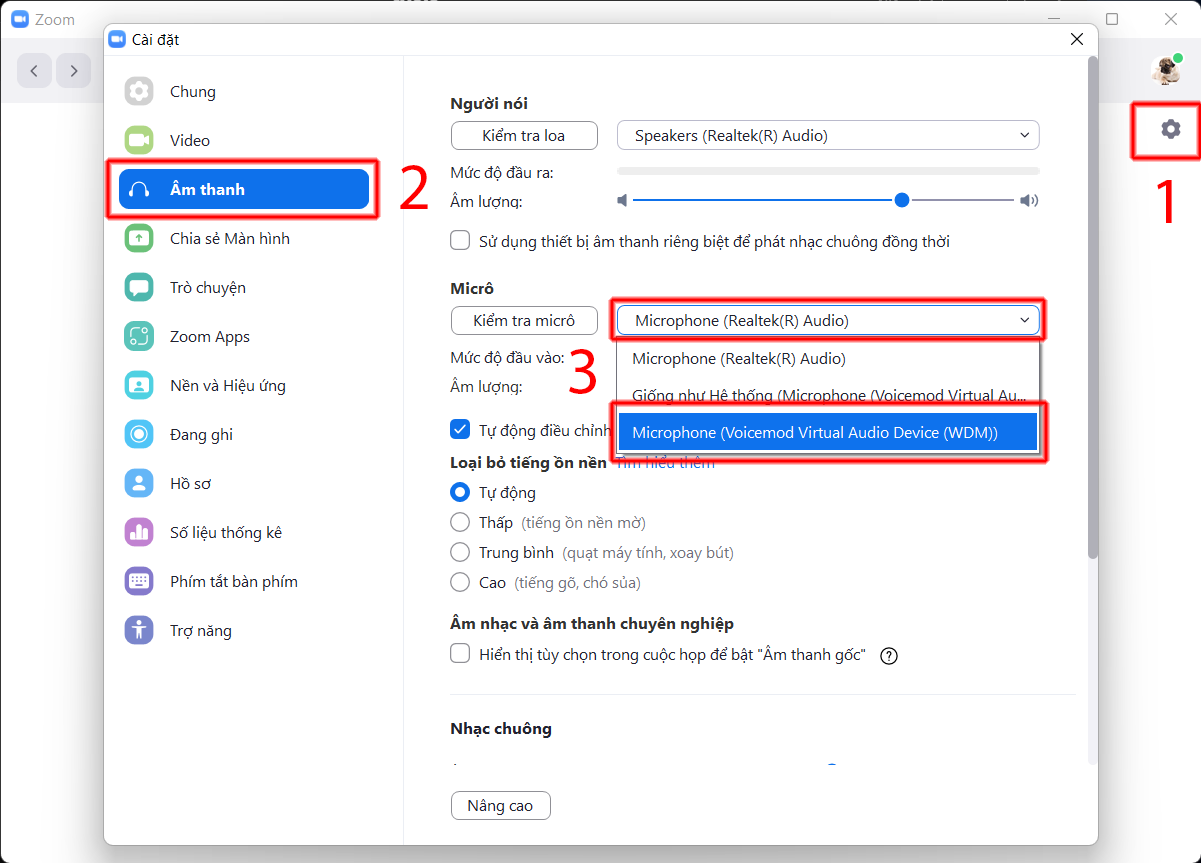Open the Zoom Apps icon
This screenshot has height=863, width=1201.
click(139, 337)
